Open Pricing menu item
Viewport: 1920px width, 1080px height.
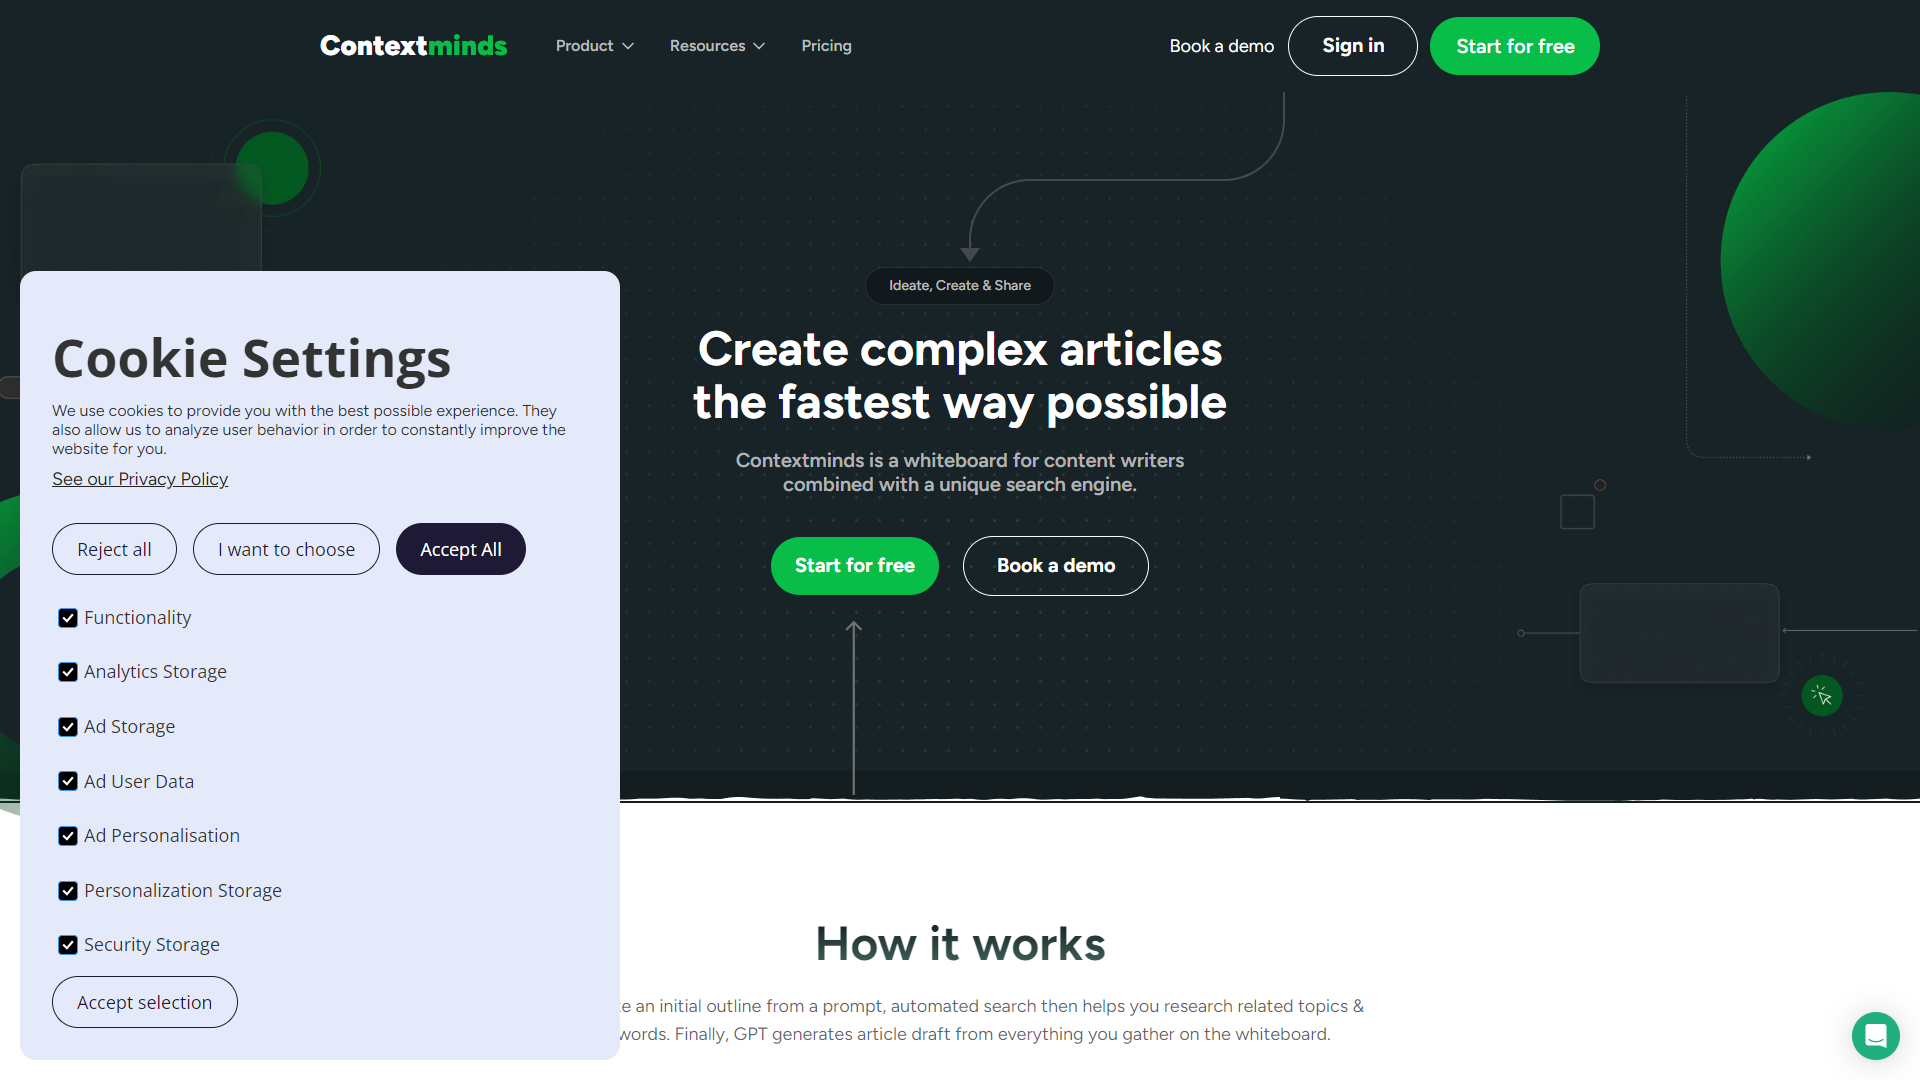[x=825, y=45]
